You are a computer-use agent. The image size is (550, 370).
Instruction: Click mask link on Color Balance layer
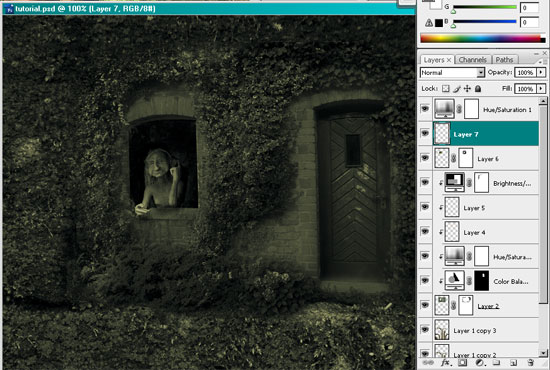[469, 281]
